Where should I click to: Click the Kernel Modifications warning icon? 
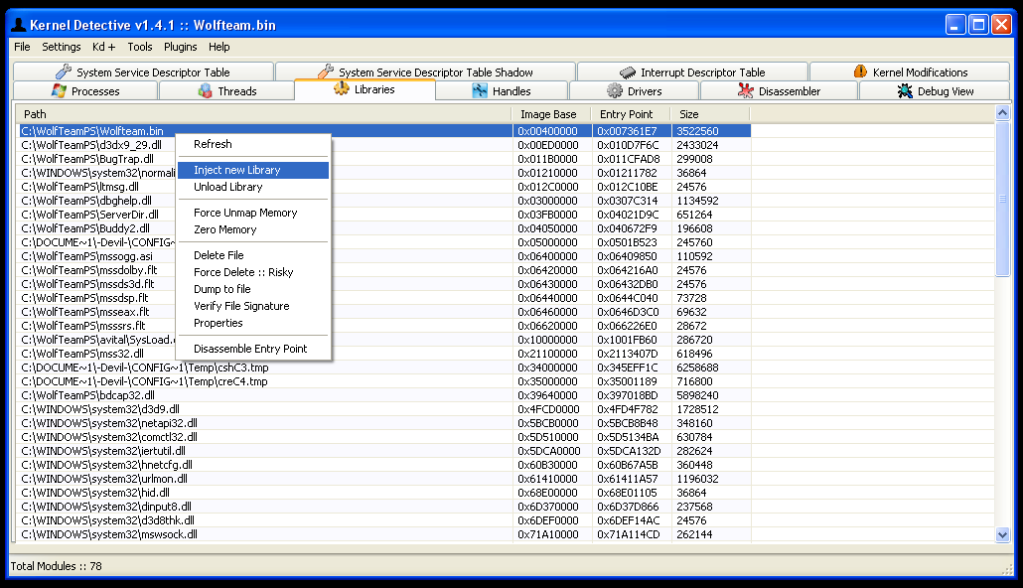(860, 72)
